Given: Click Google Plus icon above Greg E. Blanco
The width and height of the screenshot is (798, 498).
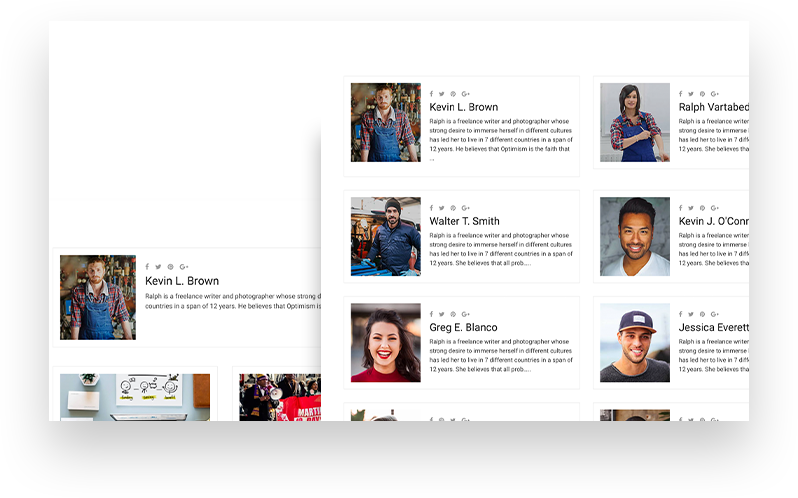Looking at the screenshot, I should coord(465,314).
